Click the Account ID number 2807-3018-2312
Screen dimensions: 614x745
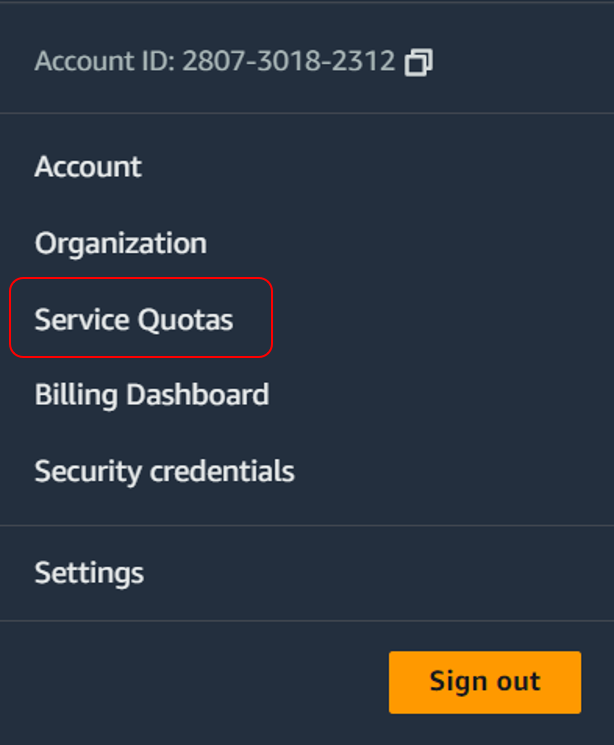pos(288,61)
